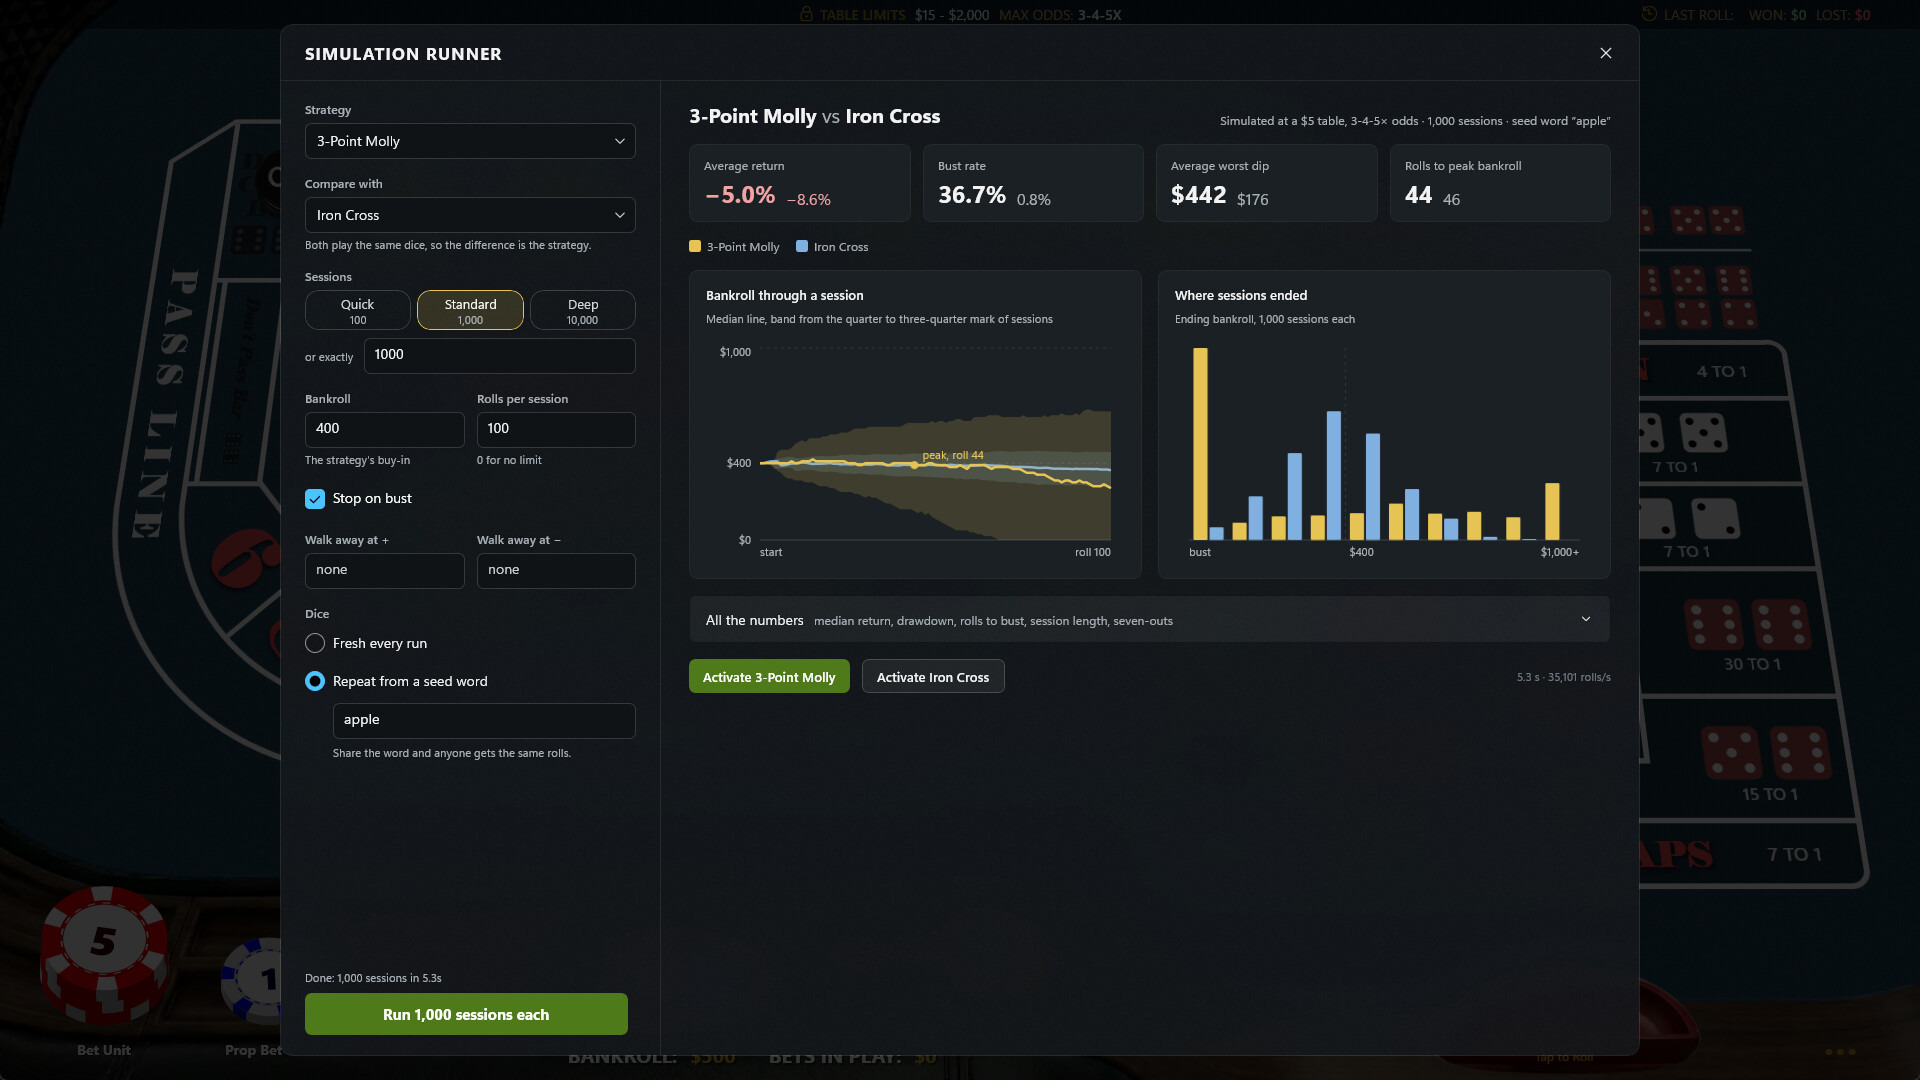Screen dimensions: 1920x1080
Task: Activate the Iron Cross strategy
Action: 933,677
